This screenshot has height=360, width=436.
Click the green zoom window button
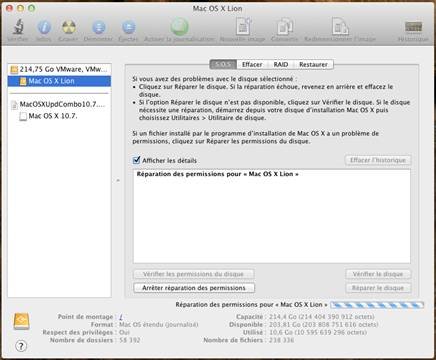pos(32,8)
